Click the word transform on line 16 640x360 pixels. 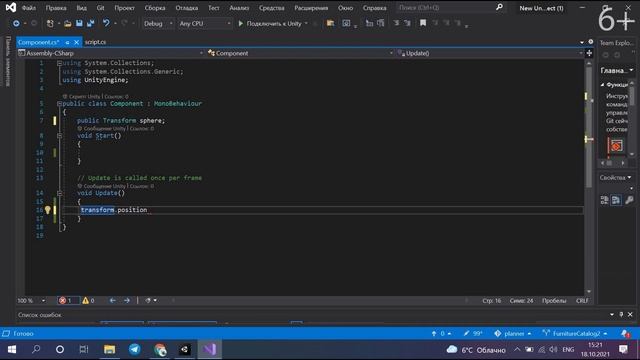point(97,210)
